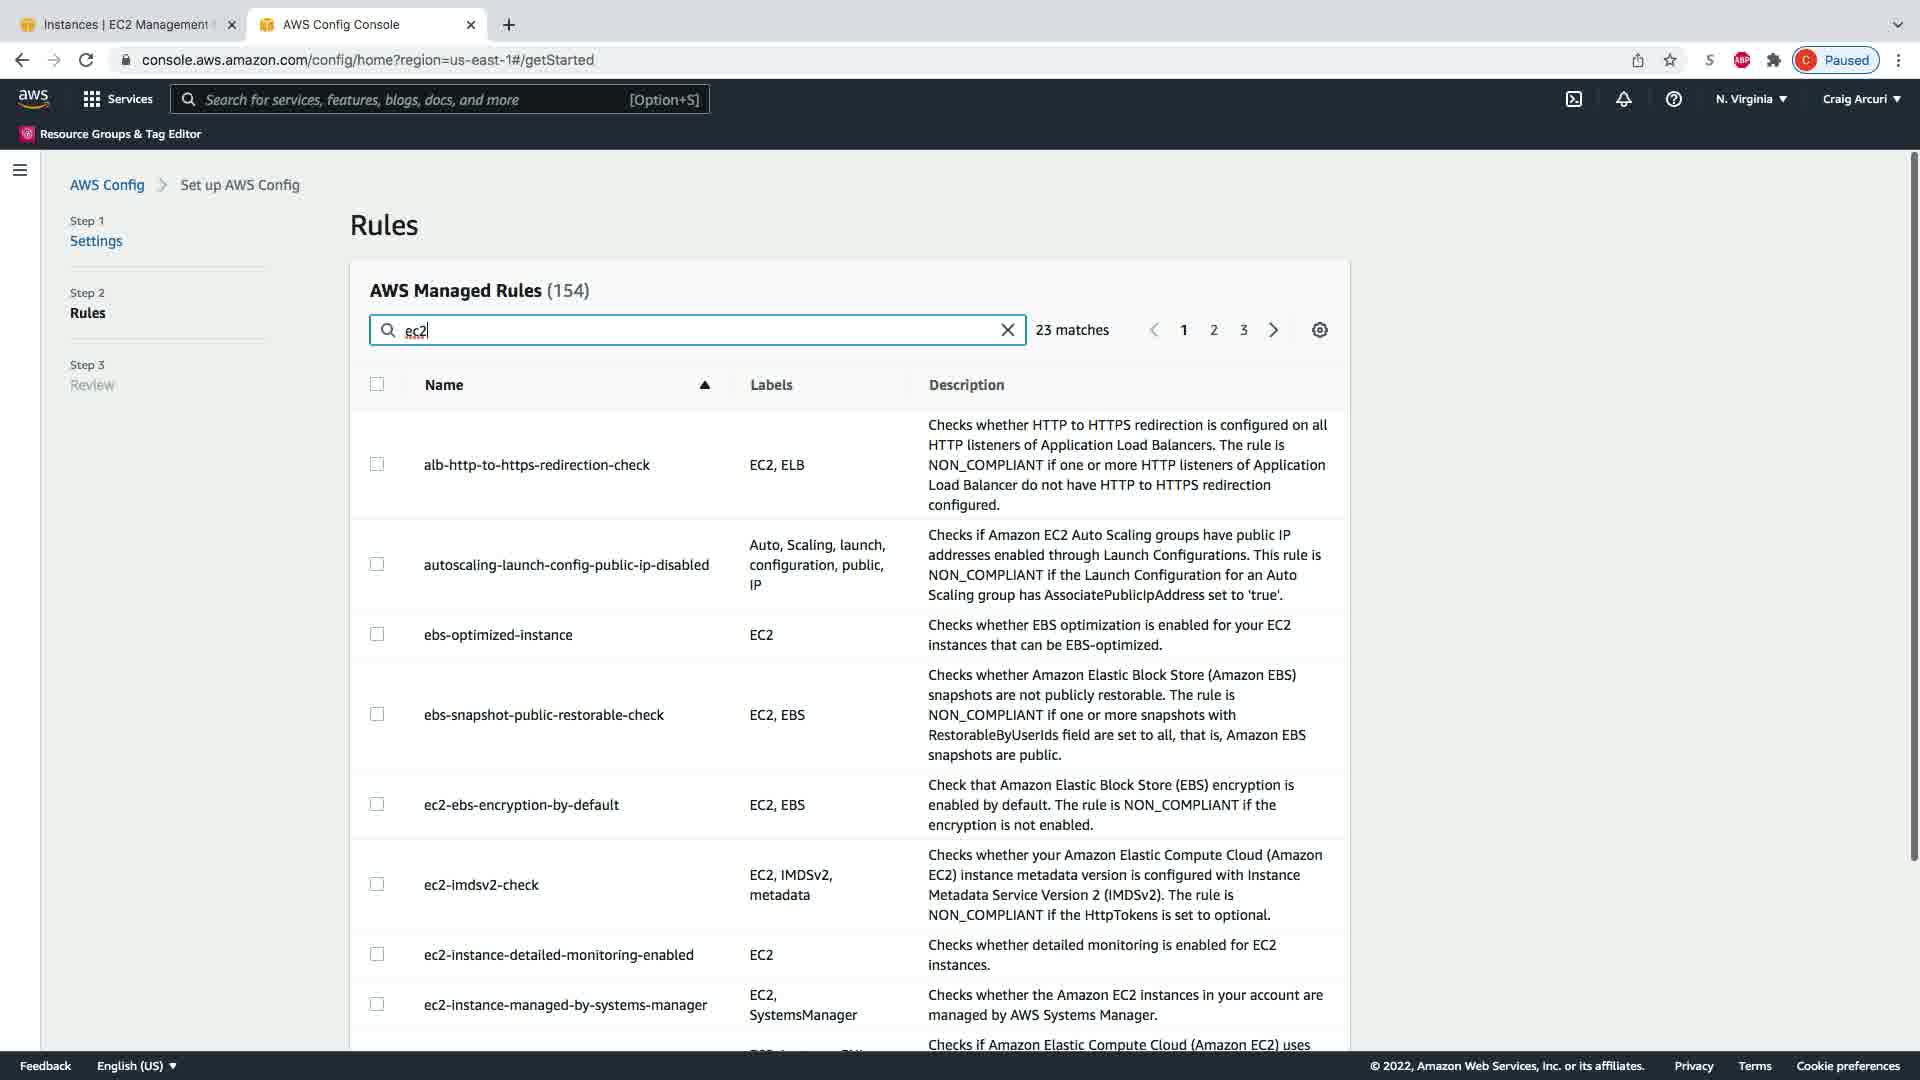Toggle the side navigation hamburger menu
1920x1080 pixels.
pos(19,170)
